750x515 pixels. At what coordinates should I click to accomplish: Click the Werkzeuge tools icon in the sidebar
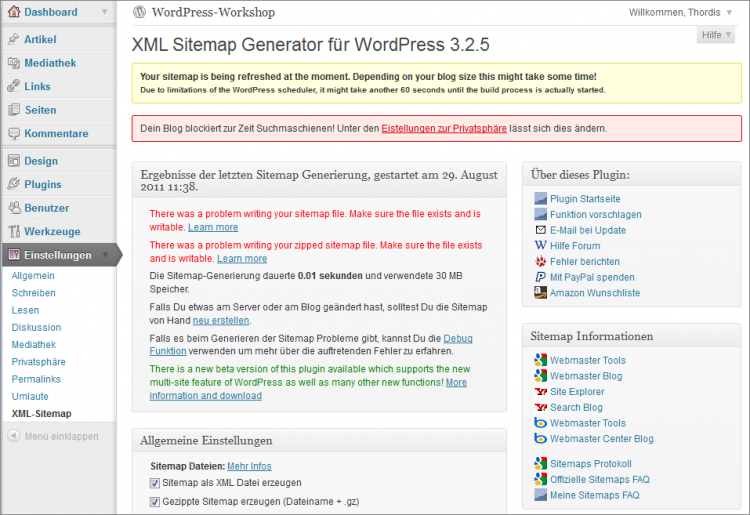tap(13, 231)
